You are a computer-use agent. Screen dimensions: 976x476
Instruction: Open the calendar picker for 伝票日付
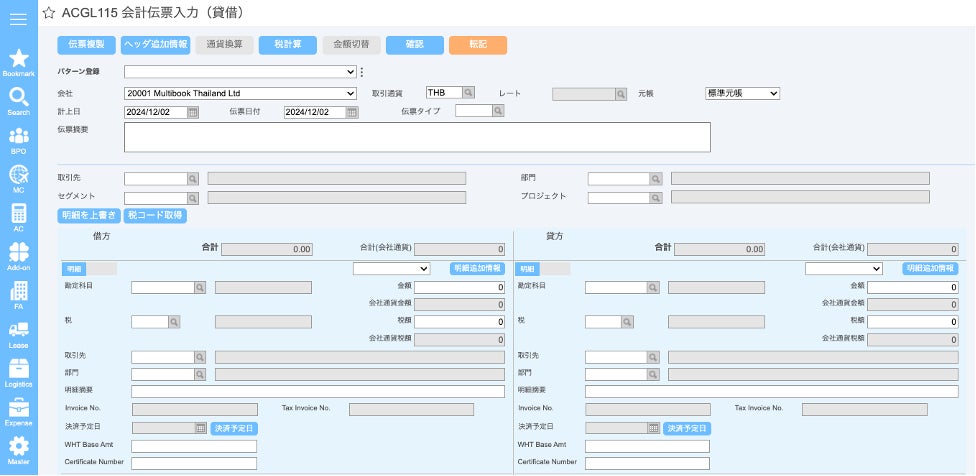click(x=352, y=112)
